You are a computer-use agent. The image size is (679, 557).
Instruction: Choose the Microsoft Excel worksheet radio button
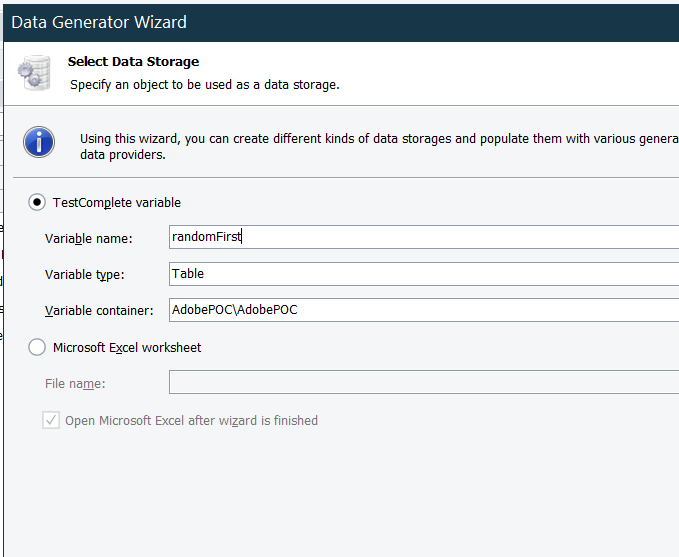tap(37, 347)
